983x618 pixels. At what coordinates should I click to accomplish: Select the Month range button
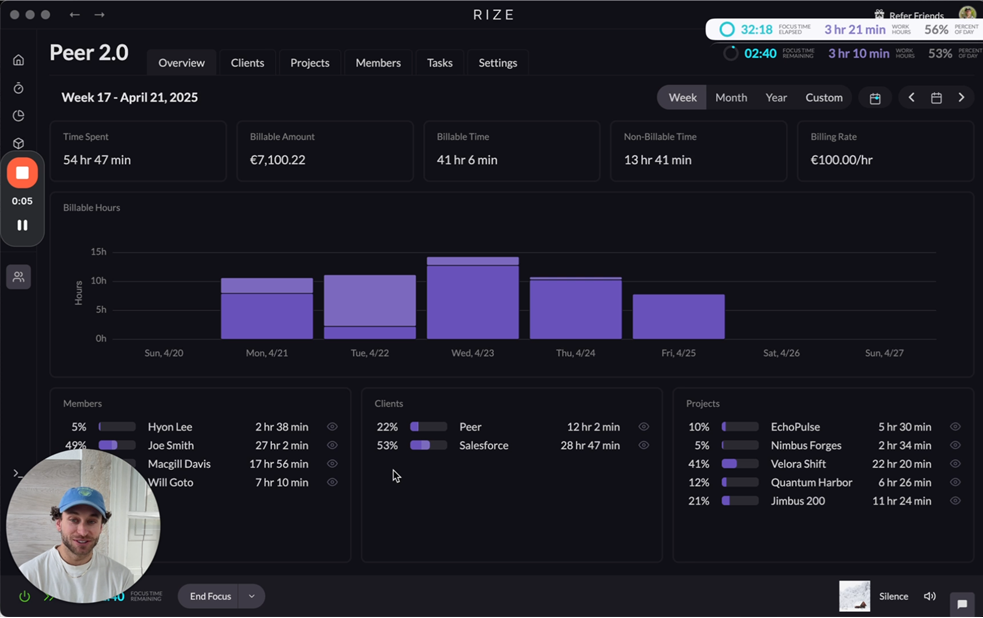click(731, 98)
